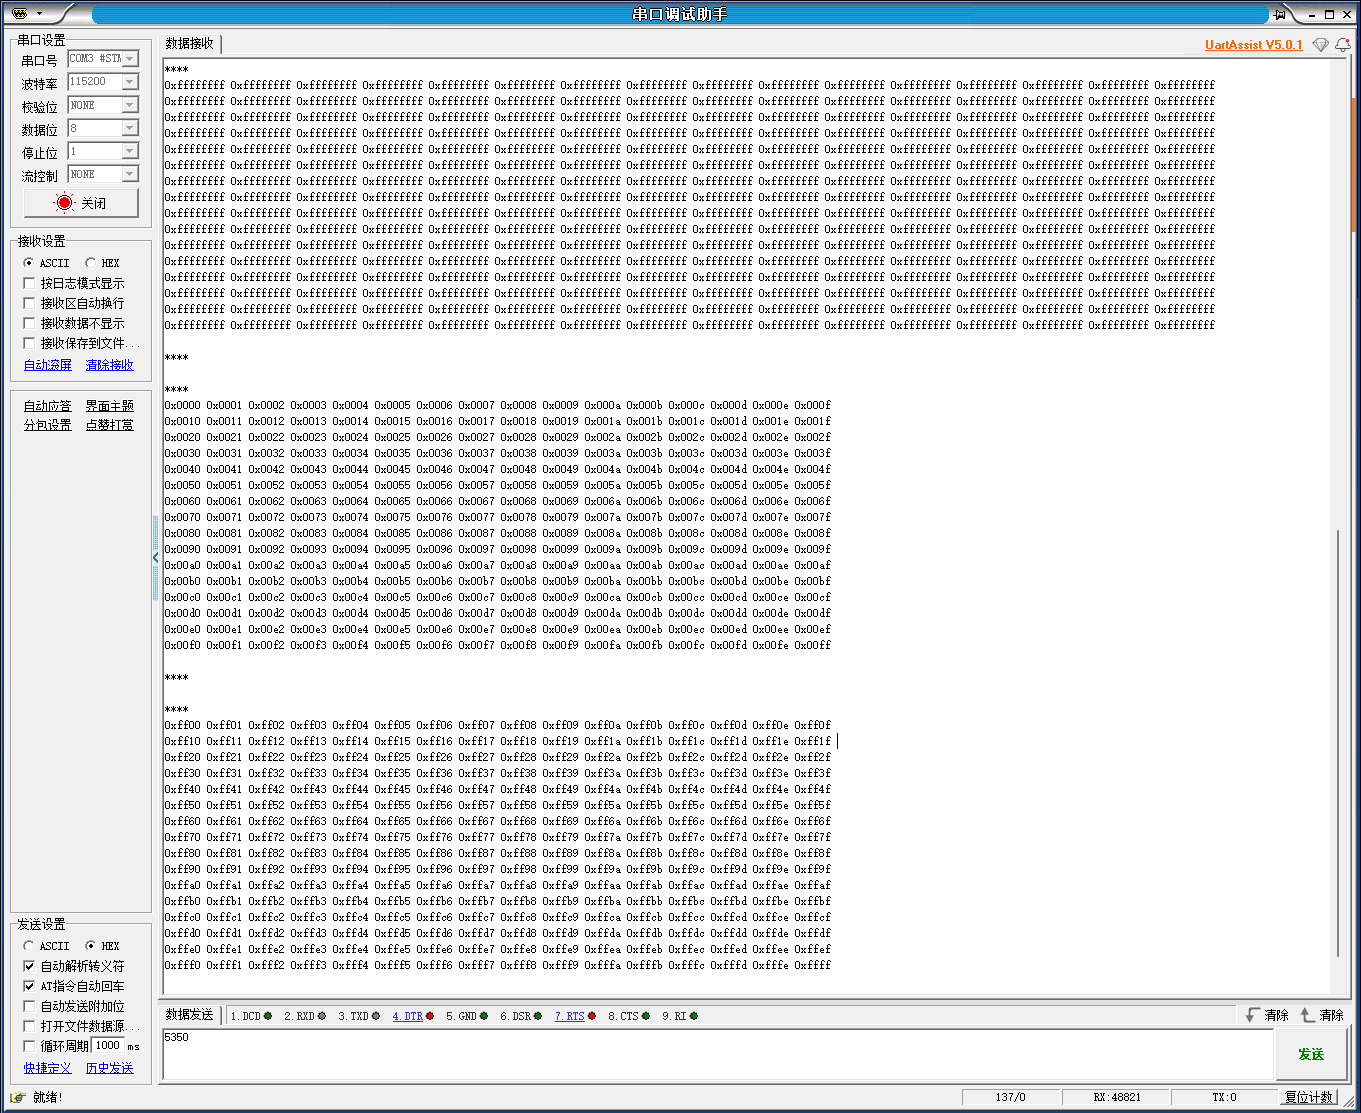Open the 快捷定义 link
This screenshot has height=1113, width=1361.
click(x=48, y=1068)
